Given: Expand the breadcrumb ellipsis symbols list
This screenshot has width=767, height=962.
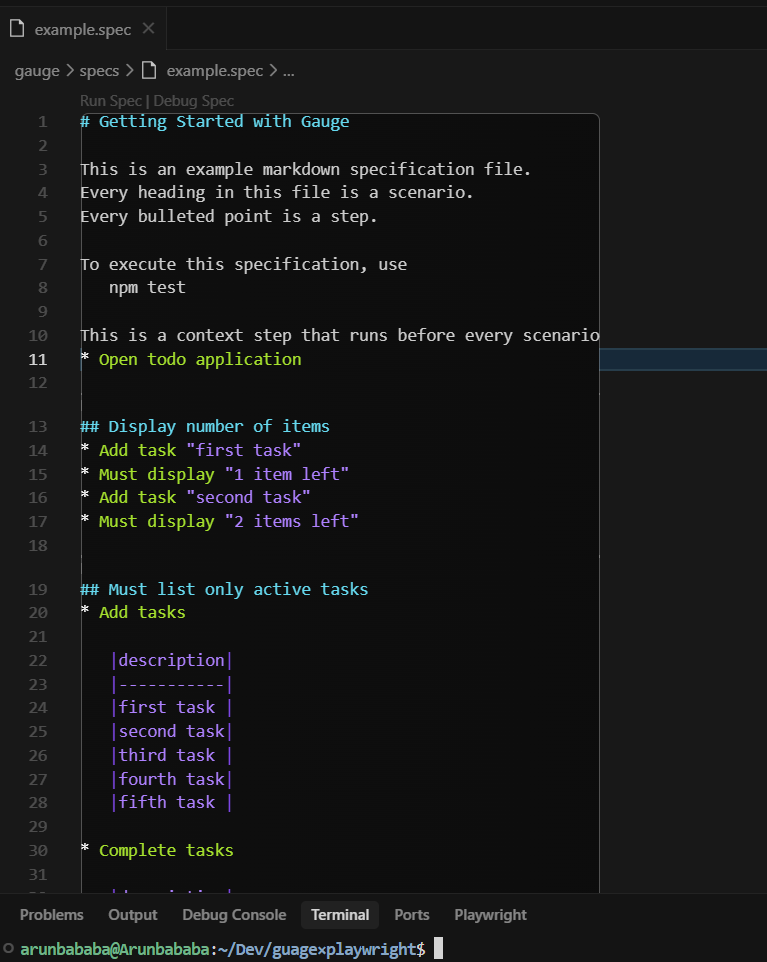Looking at the screenshot, I should click(x=288, y=71).
